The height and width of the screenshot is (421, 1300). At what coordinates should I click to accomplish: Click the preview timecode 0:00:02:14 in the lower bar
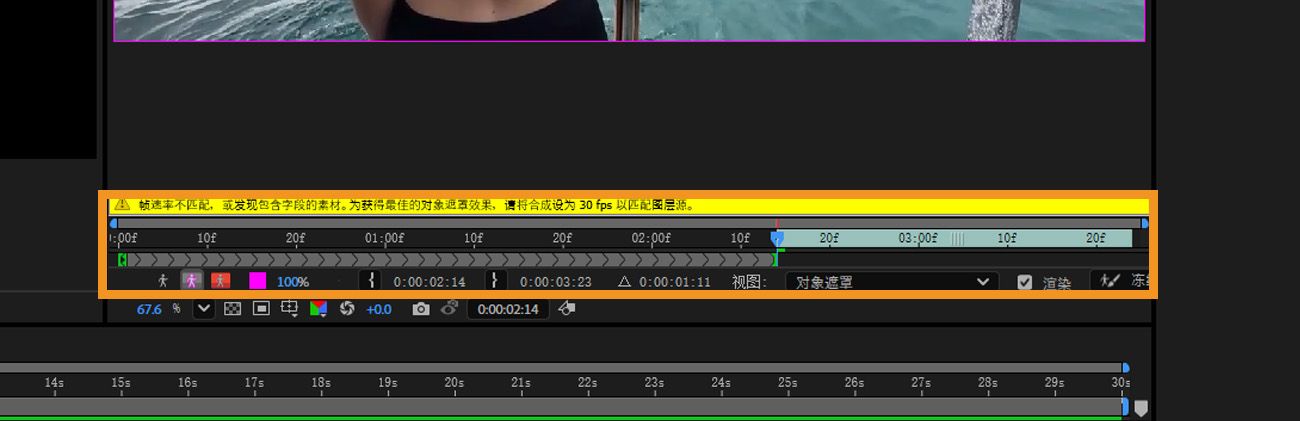click(508, 309)
